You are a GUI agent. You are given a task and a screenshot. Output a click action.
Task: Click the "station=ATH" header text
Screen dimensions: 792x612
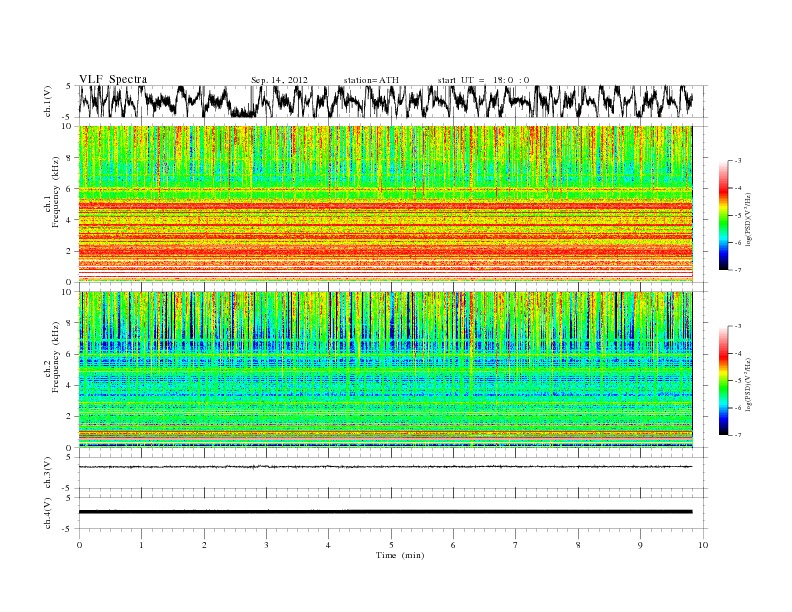click(371, 80)
